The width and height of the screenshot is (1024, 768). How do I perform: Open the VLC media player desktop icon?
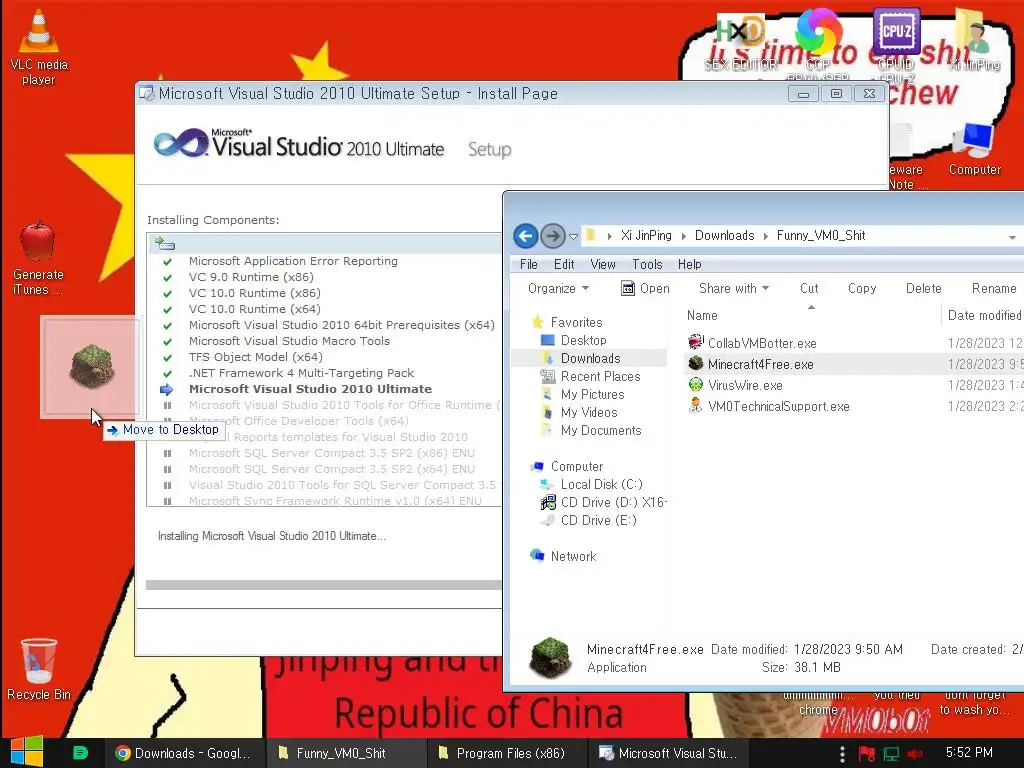point(39,47)
